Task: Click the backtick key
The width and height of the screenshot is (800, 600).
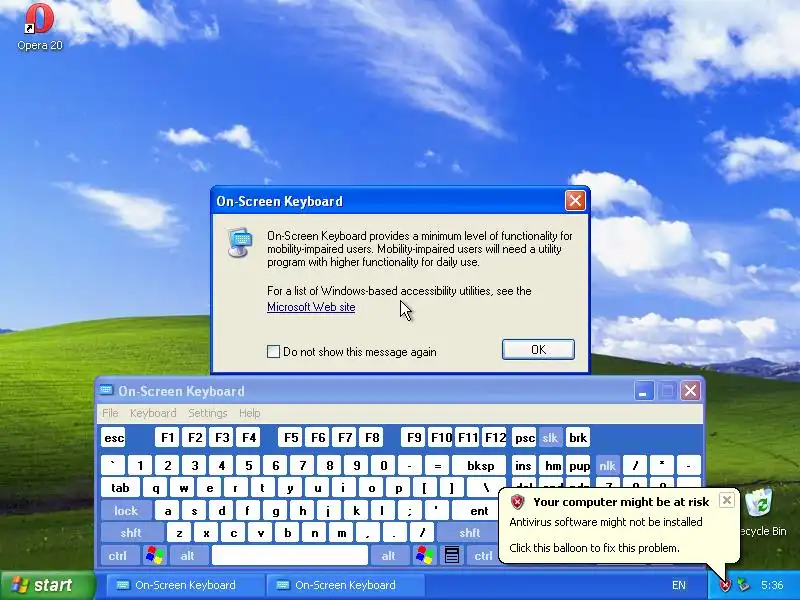Action: [x=113, y=466]
